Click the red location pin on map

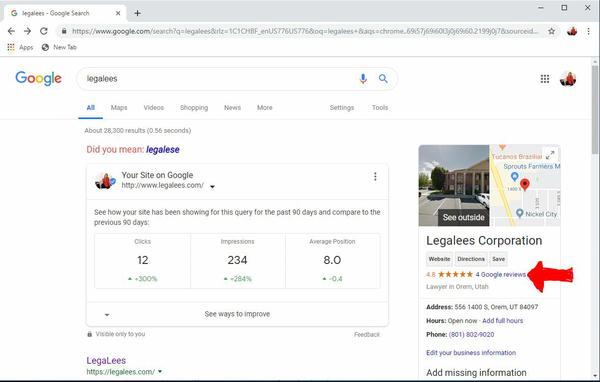click(x=525, y=184)
